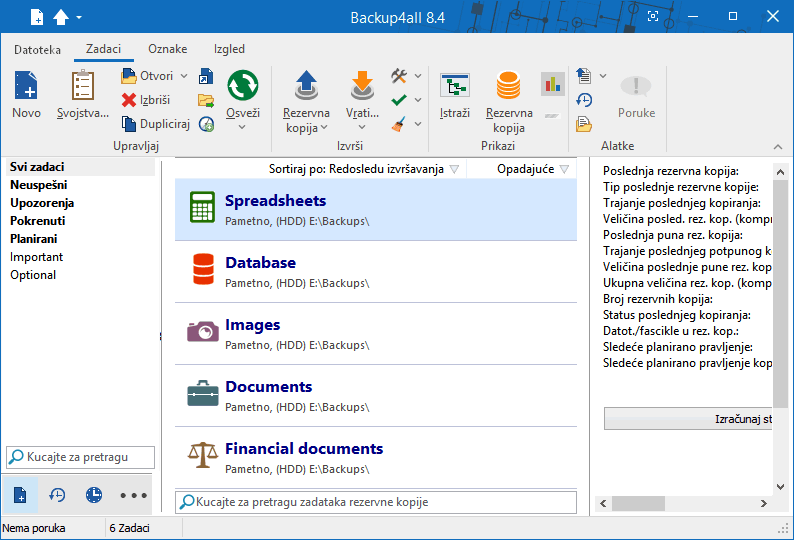Click the folder with papers icon in Alatke

(584, 124)
